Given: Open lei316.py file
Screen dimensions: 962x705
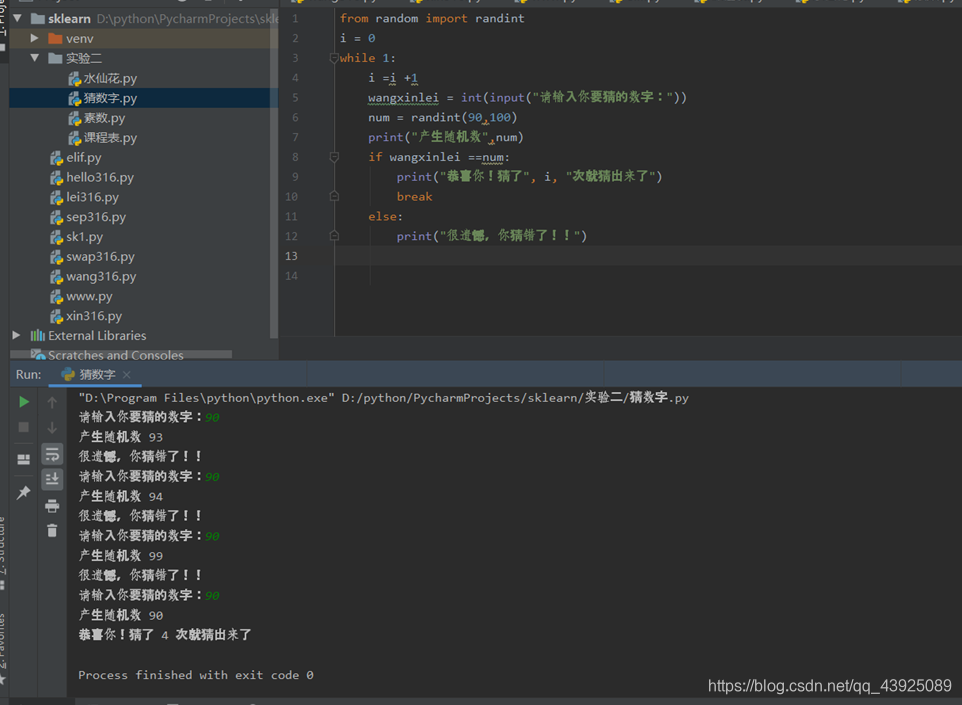Looking at the screenshot, I should point(92,197).
